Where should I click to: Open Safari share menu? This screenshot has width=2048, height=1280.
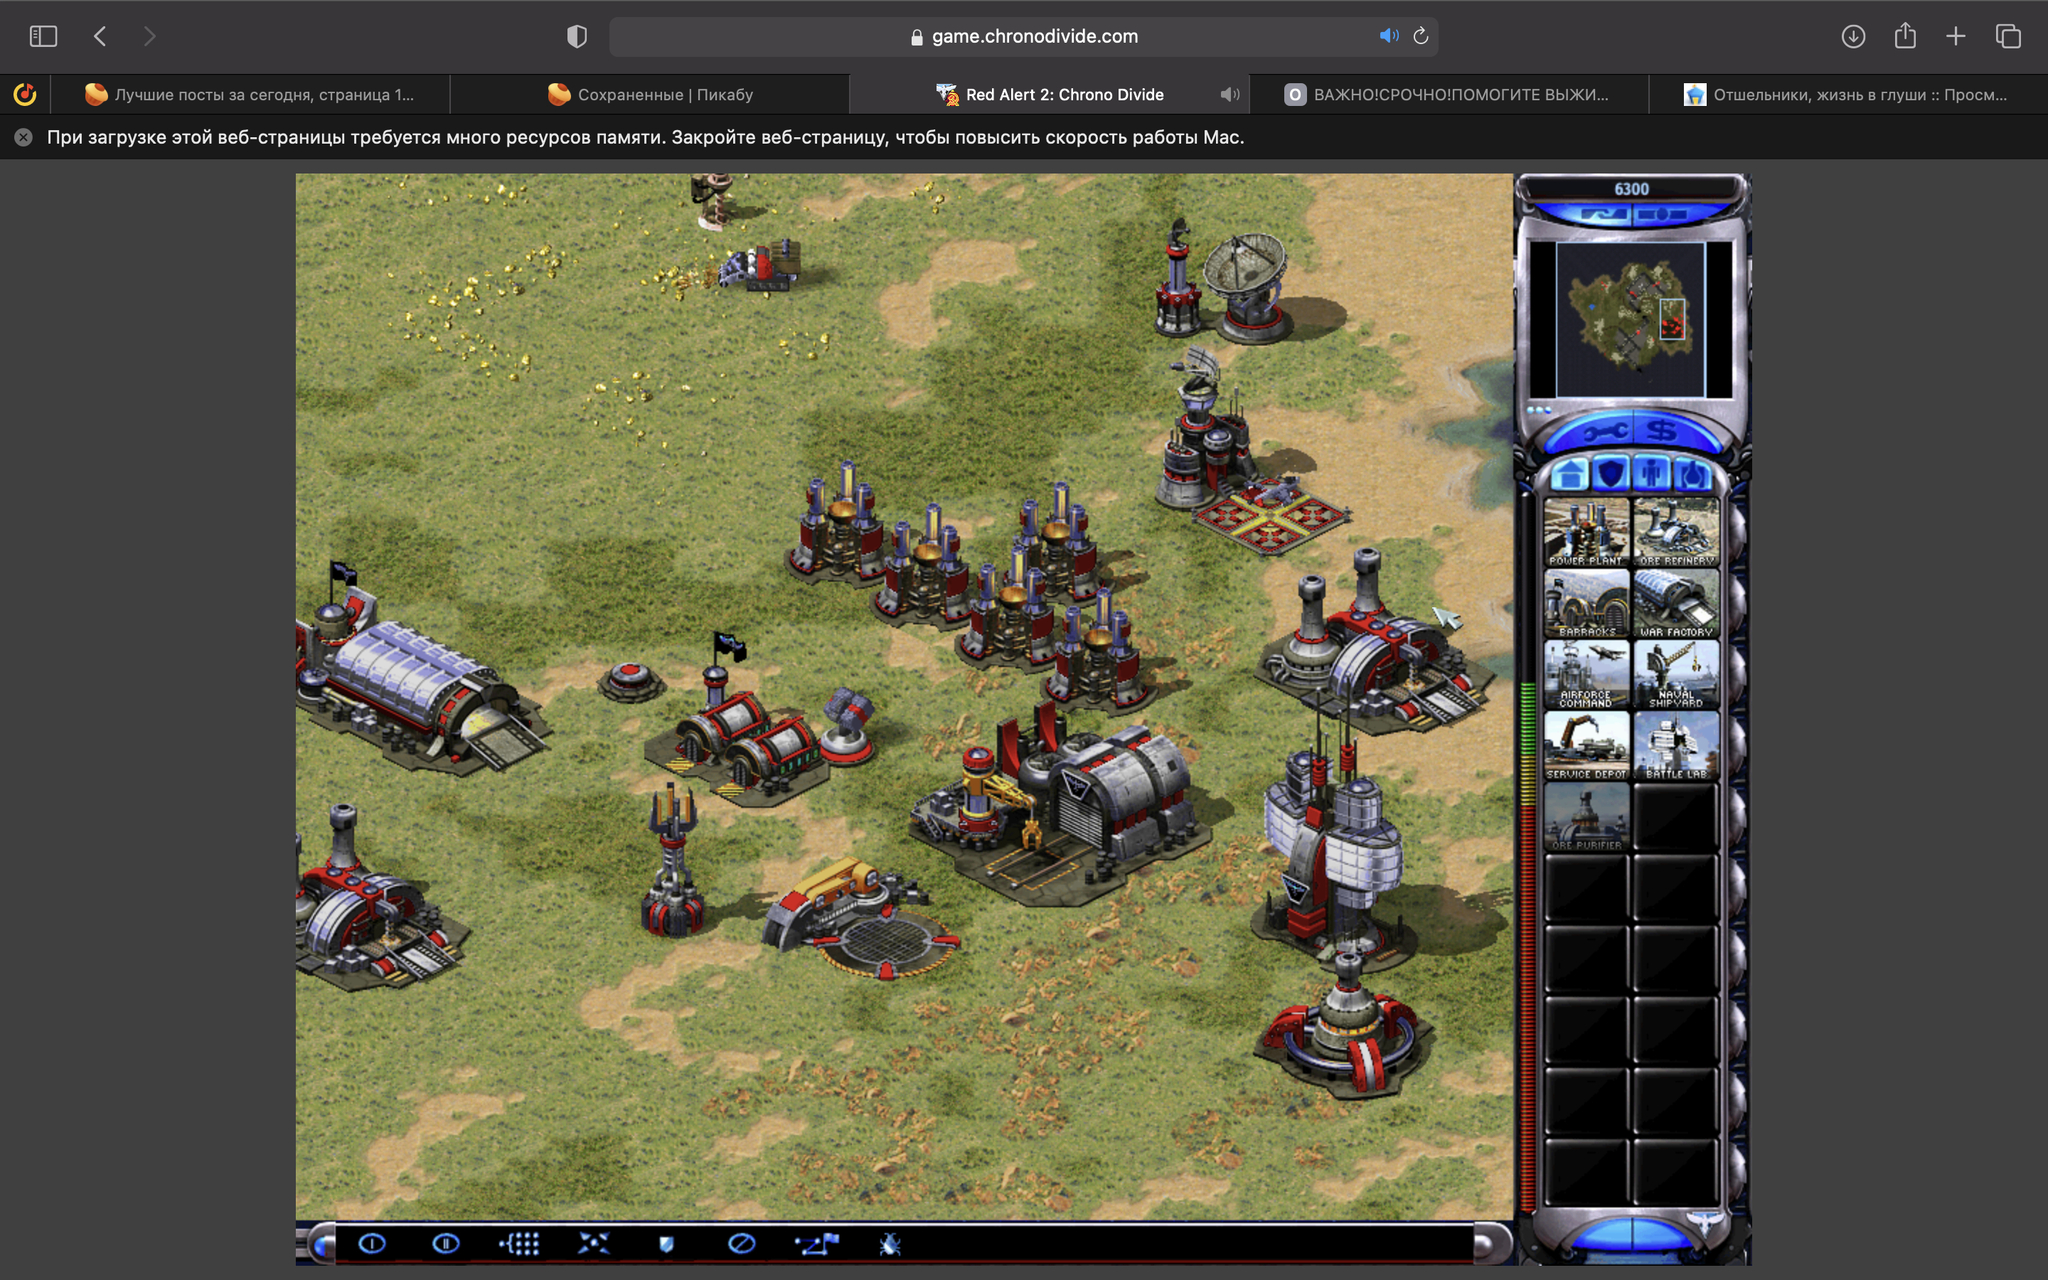point(1905,36)
